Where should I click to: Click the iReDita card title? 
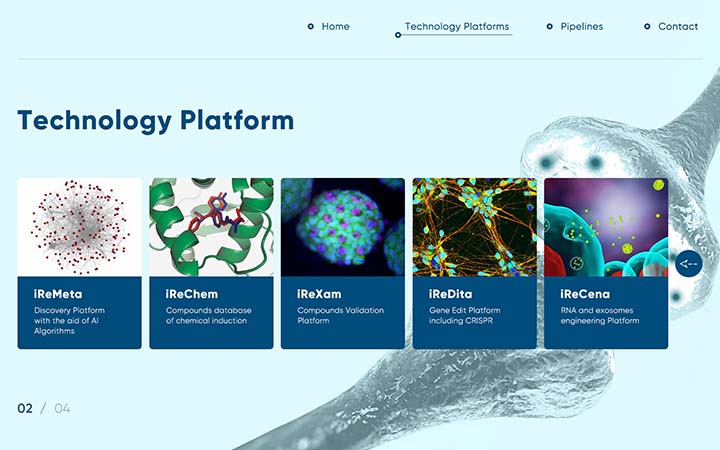click(x=450, y=294)
